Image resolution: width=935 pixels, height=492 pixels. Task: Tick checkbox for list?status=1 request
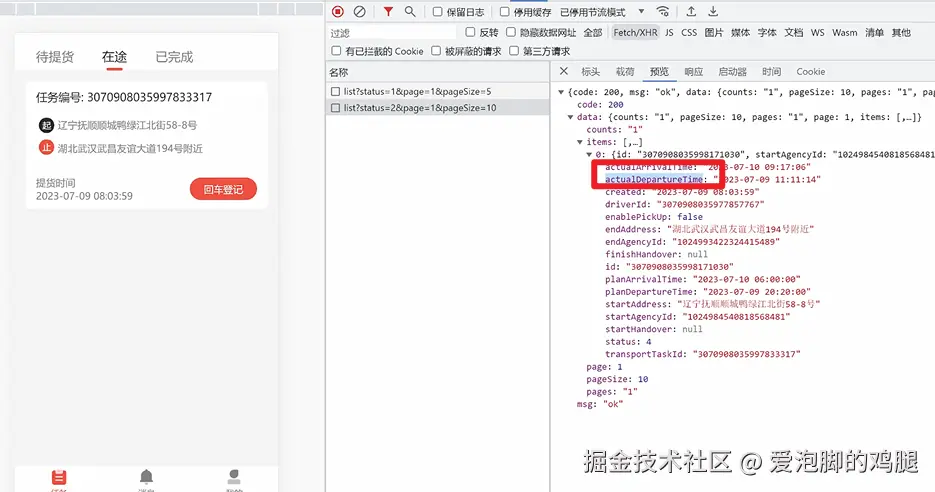335,91
